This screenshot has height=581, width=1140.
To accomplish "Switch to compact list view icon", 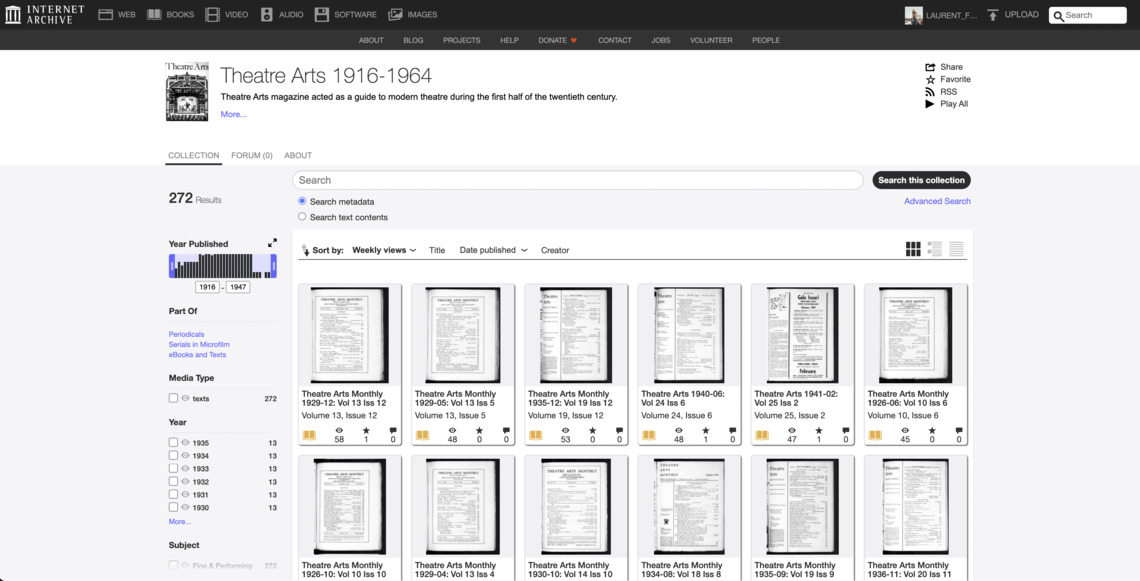I will click(x=957, y=250).
